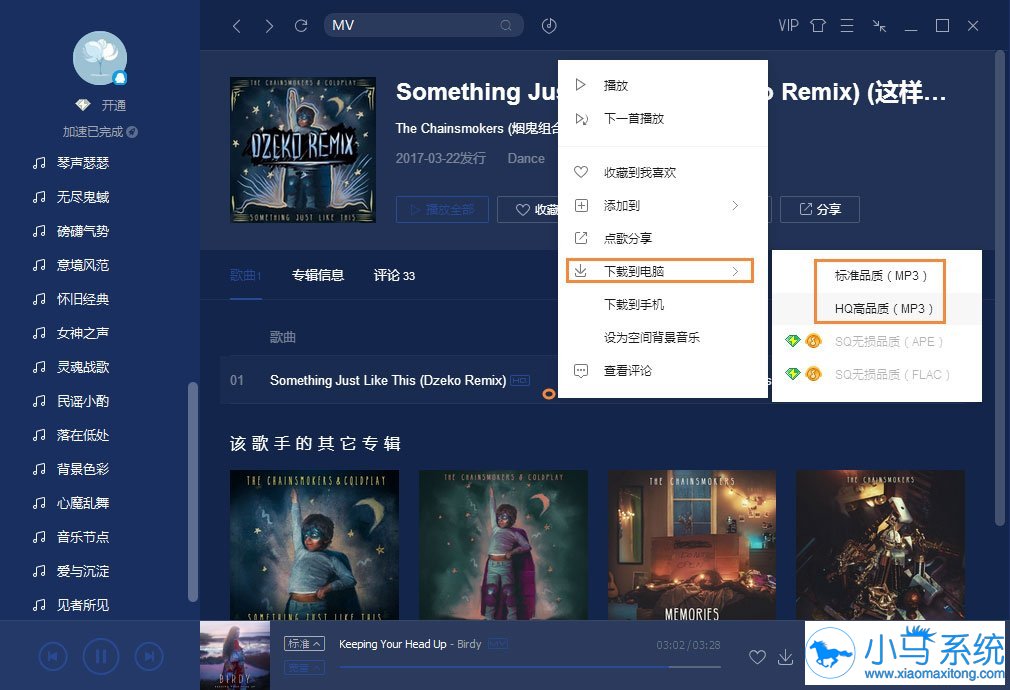Open the skin (shirt) icon
Screen dimensions: 1010x690
(817, 26)
